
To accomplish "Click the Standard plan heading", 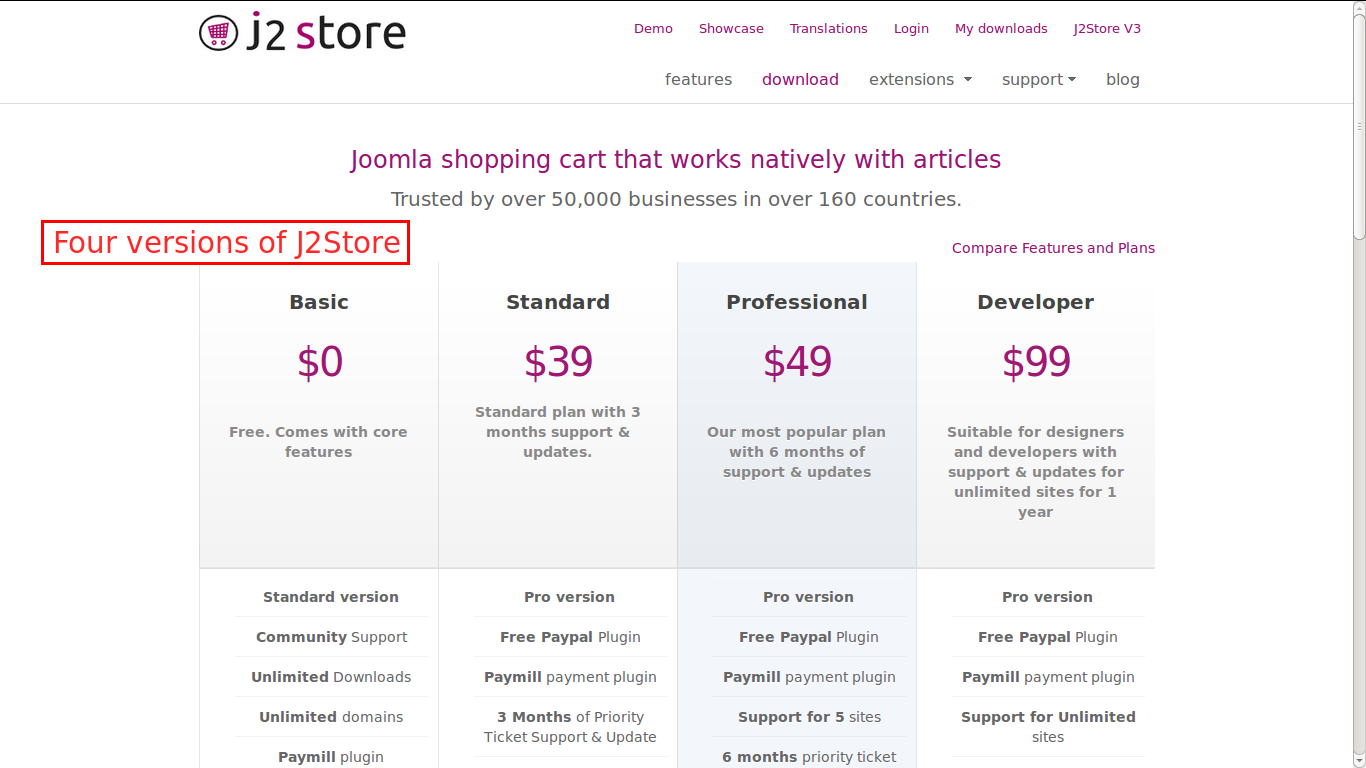I will [558, 302].
